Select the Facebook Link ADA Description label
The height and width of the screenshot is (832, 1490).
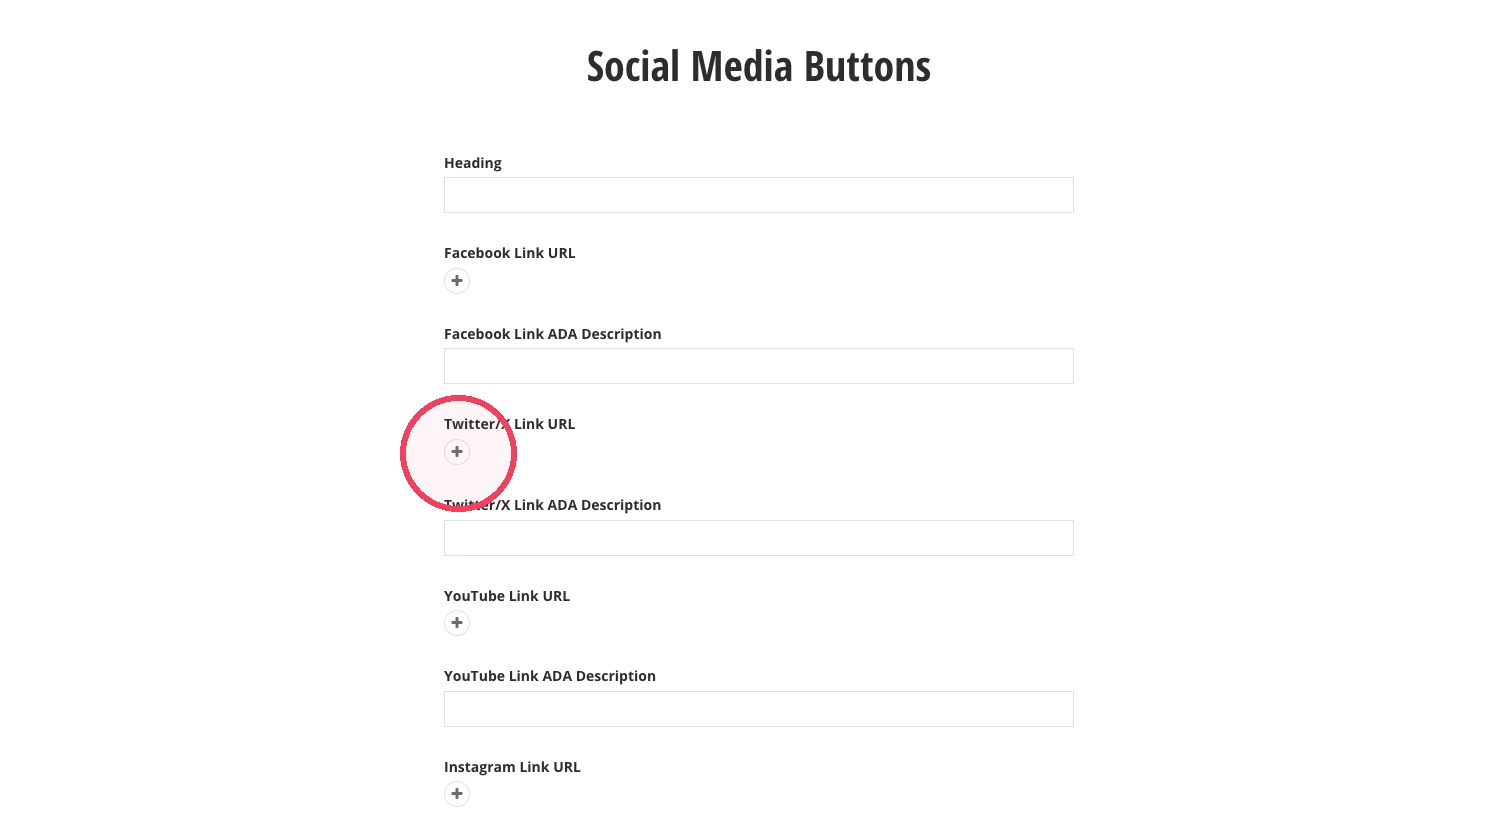click(553, 334)
